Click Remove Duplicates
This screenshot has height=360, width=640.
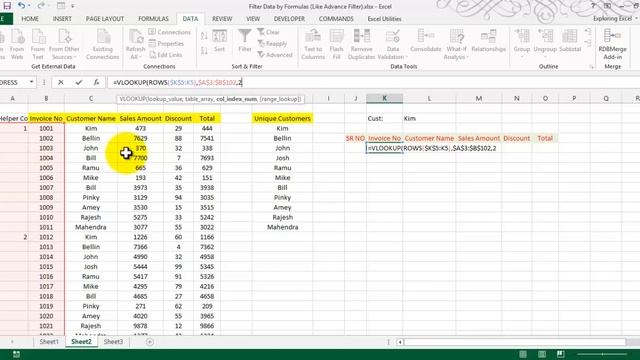[x=362, y=44]
